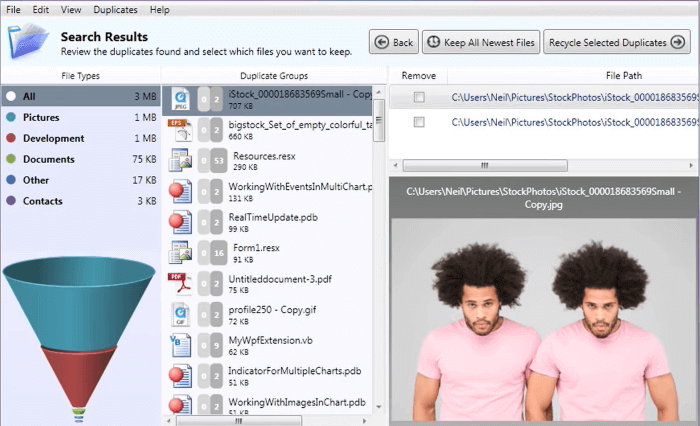Image resolution: width=700 pixels, height=426 pixels.
Task: Click the first iStock file path link
Action: pos(575,97)
